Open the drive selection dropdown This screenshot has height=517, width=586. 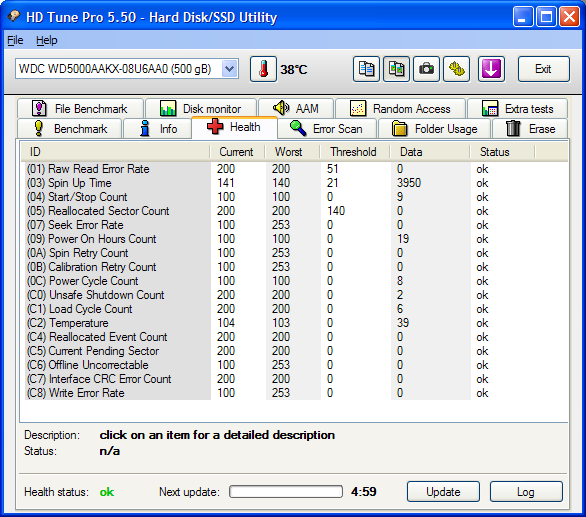pos(229,69)
